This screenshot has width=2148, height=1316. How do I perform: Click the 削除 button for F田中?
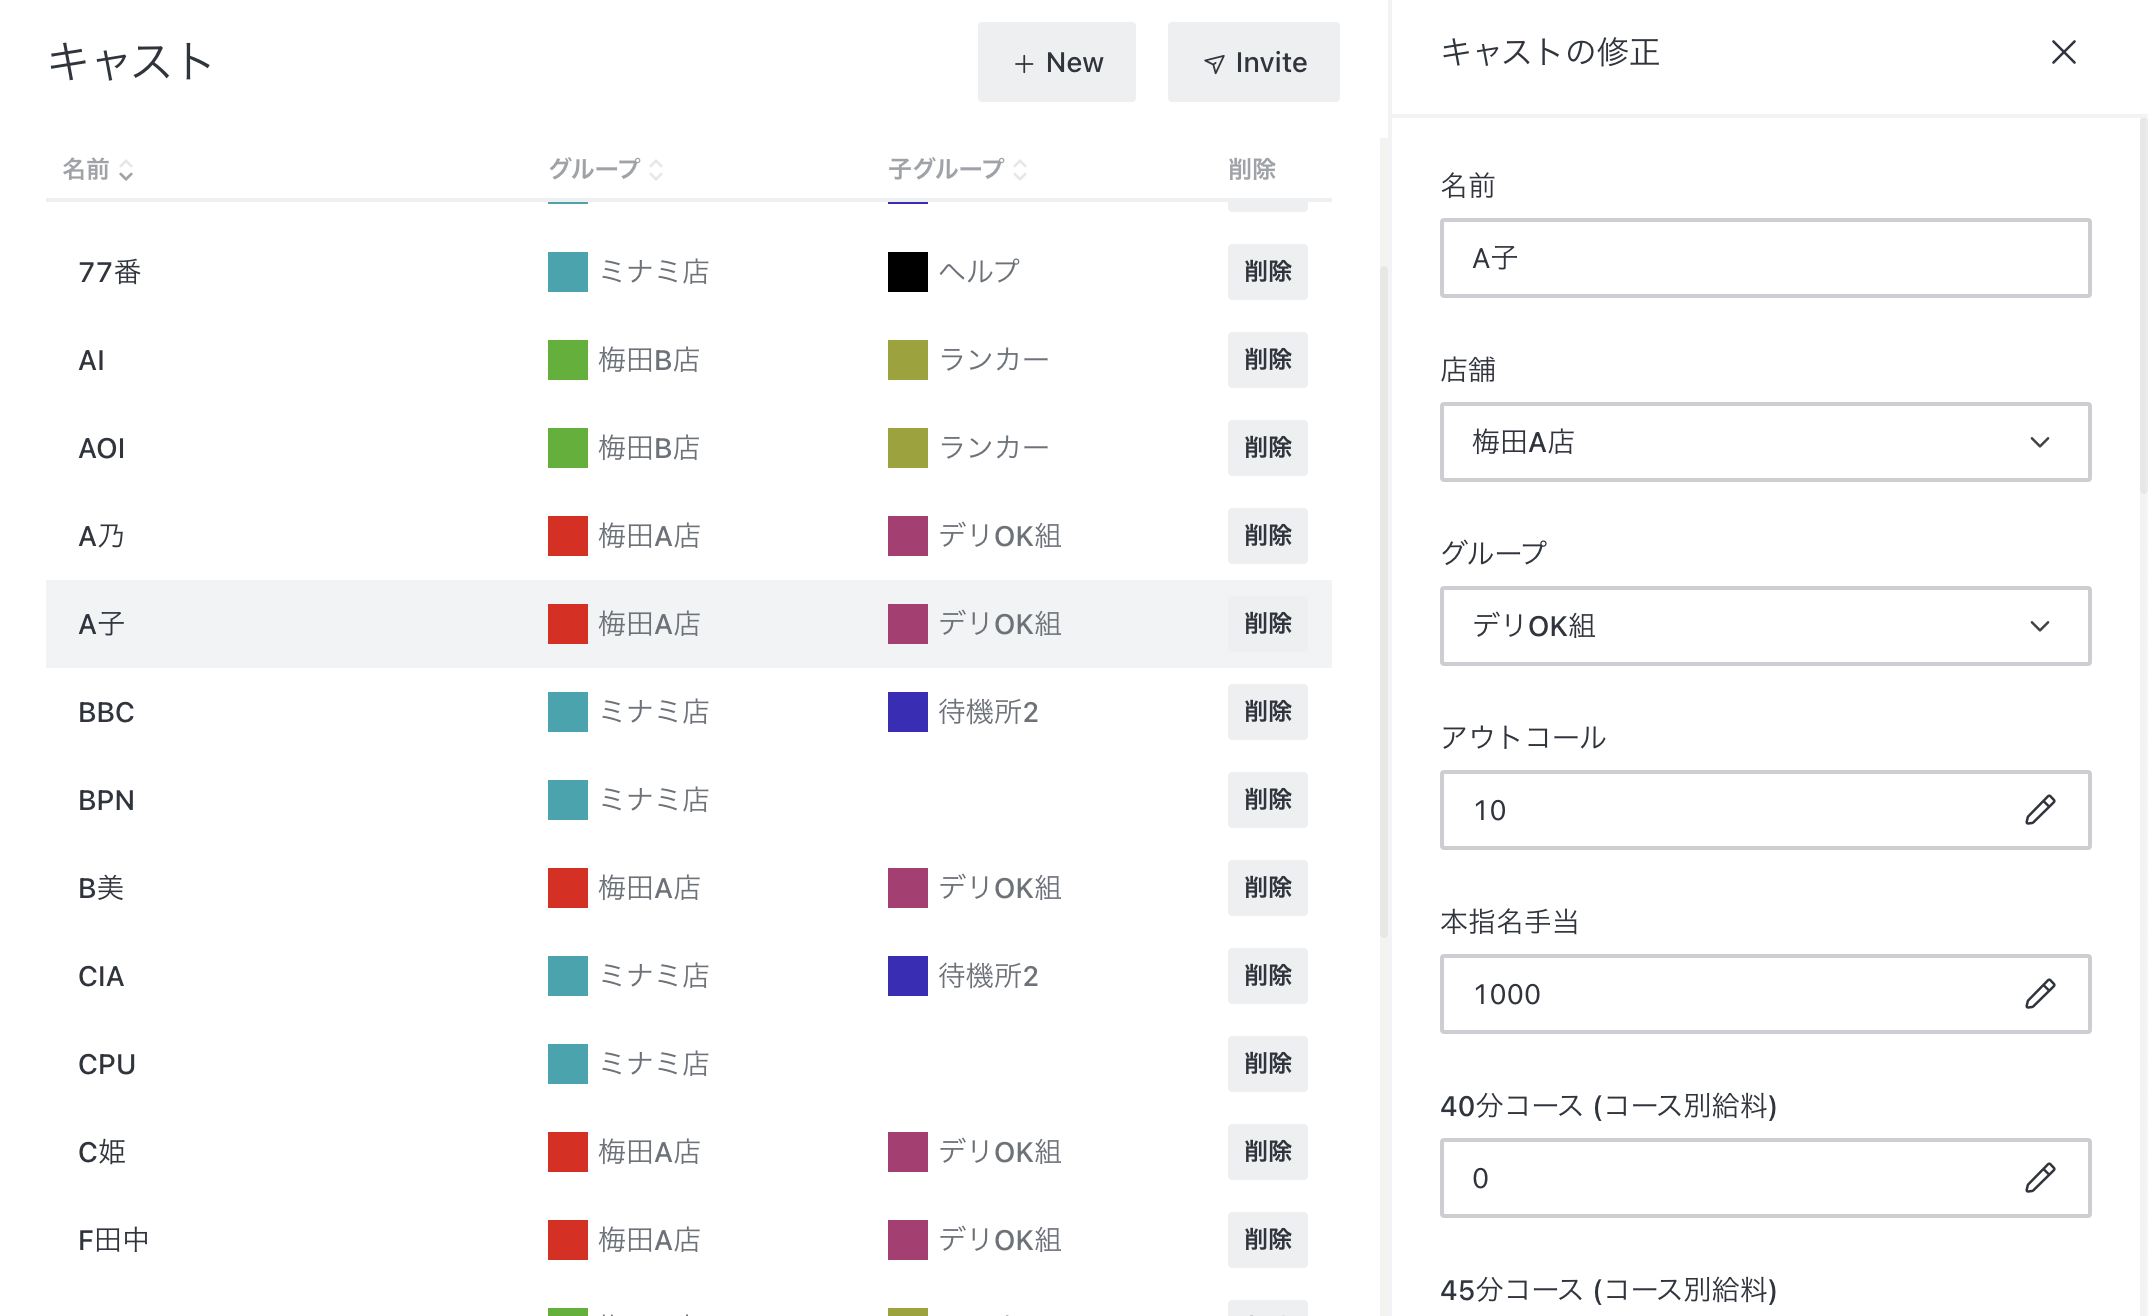[x=1266, y=1239]
